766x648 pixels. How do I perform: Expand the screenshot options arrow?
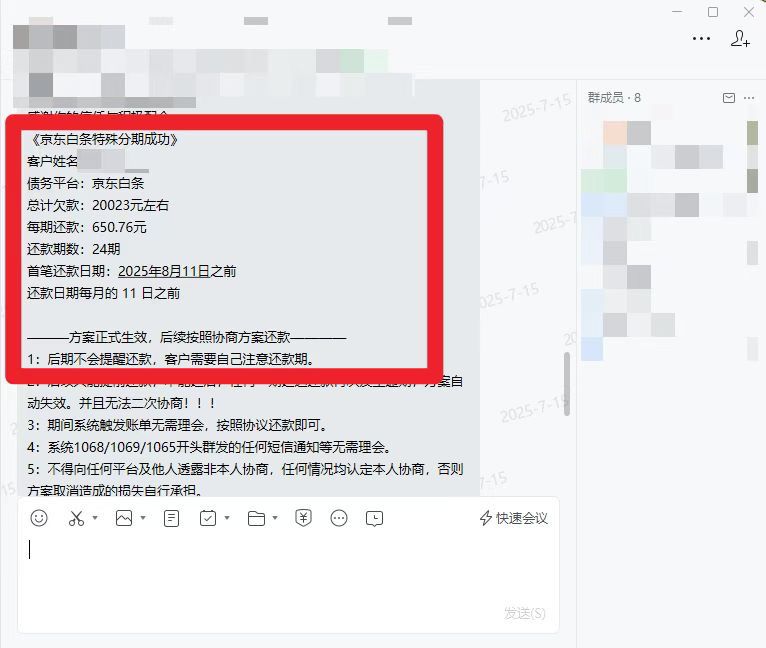(95, 518)
